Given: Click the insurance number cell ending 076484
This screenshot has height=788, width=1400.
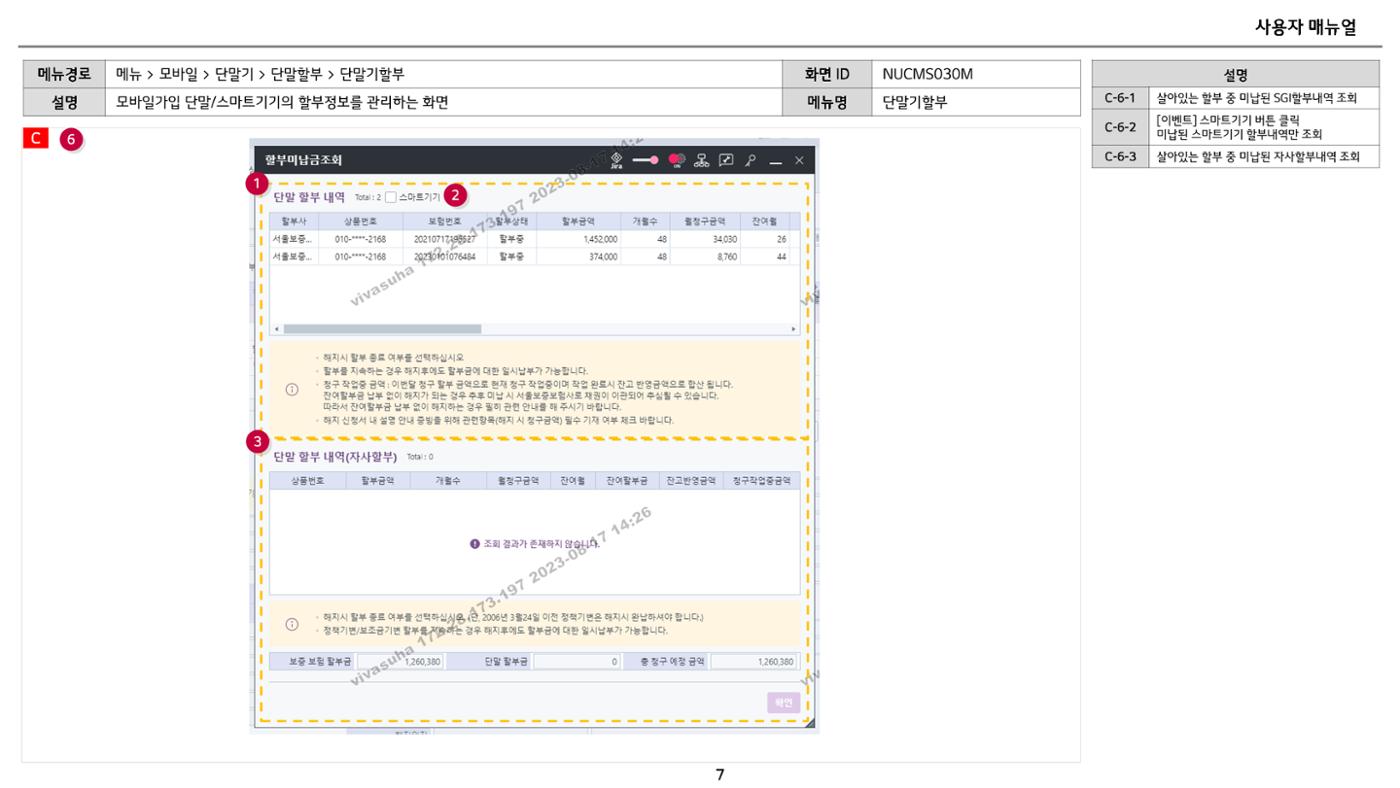Looking at the screenshot, I should (445, 256).
